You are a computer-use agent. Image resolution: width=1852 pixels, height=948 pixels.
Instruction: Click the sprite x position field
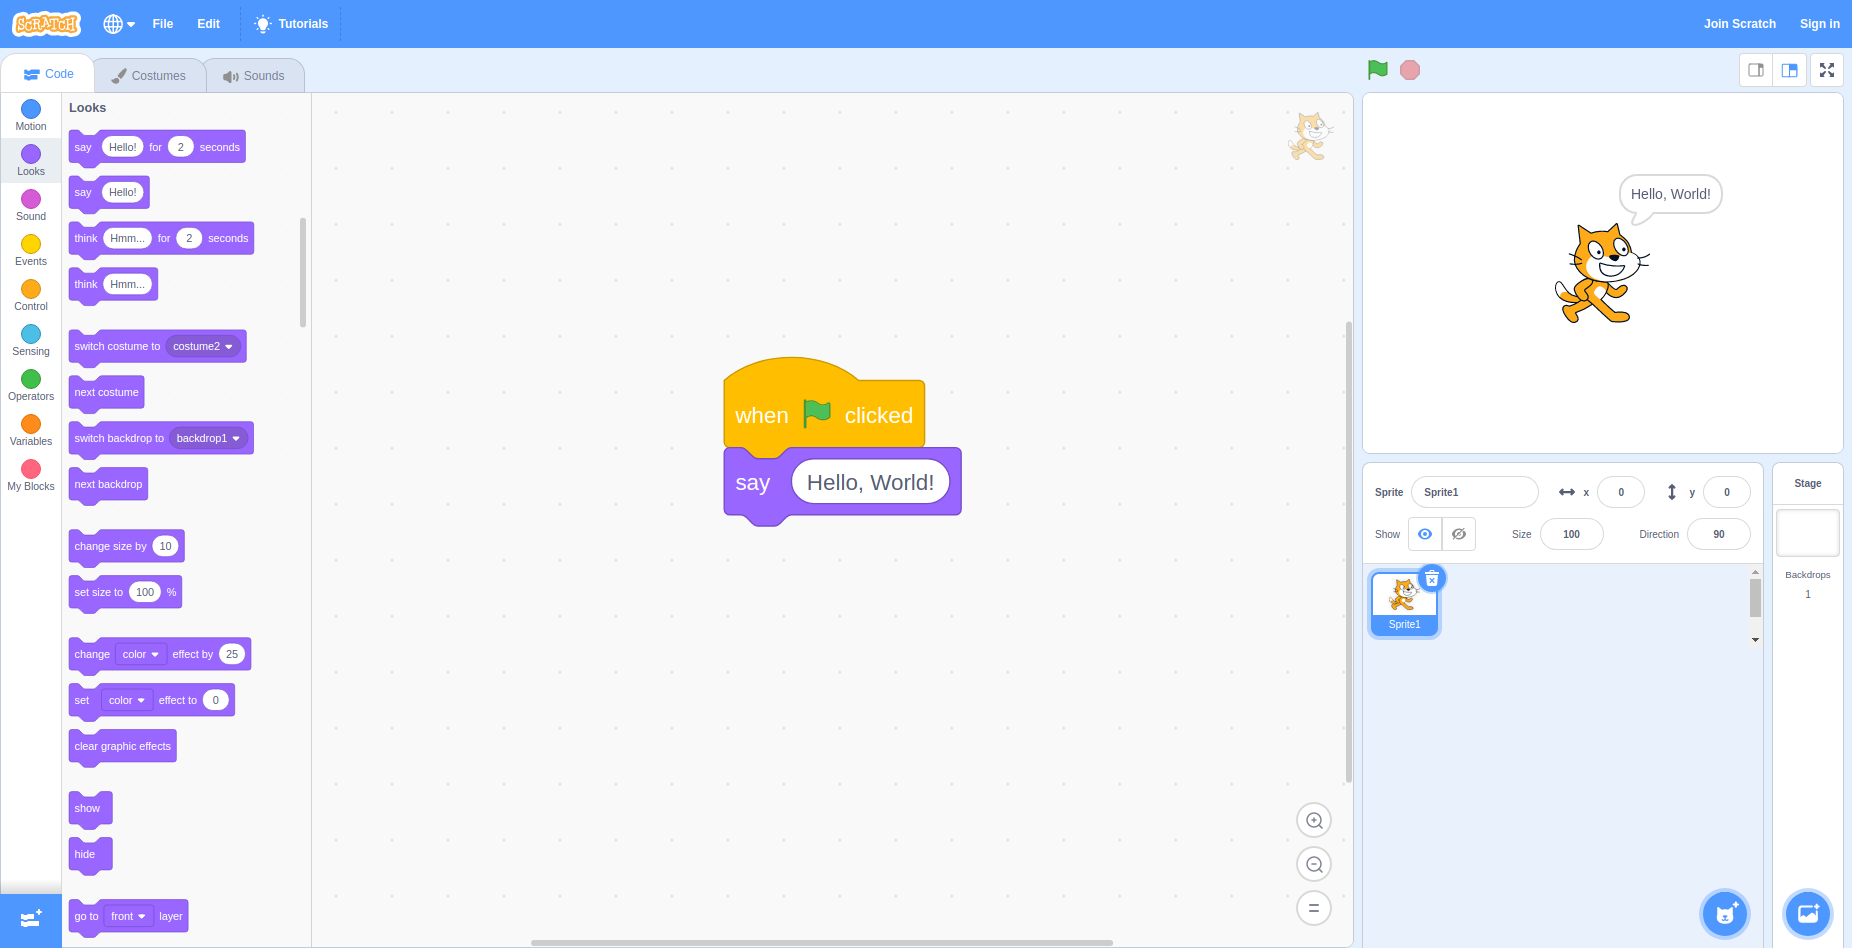(1621, 492)
